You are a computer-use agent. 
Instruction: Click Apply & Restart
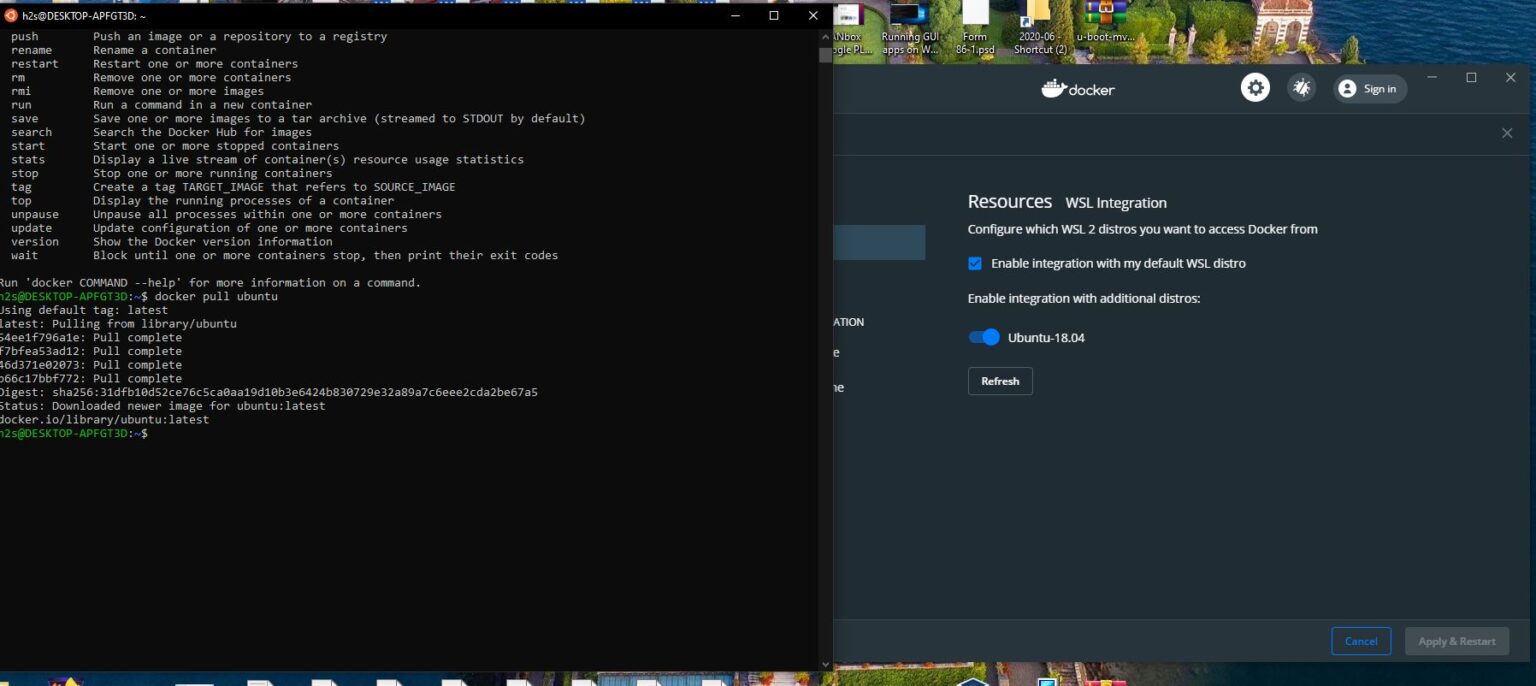1457,641
